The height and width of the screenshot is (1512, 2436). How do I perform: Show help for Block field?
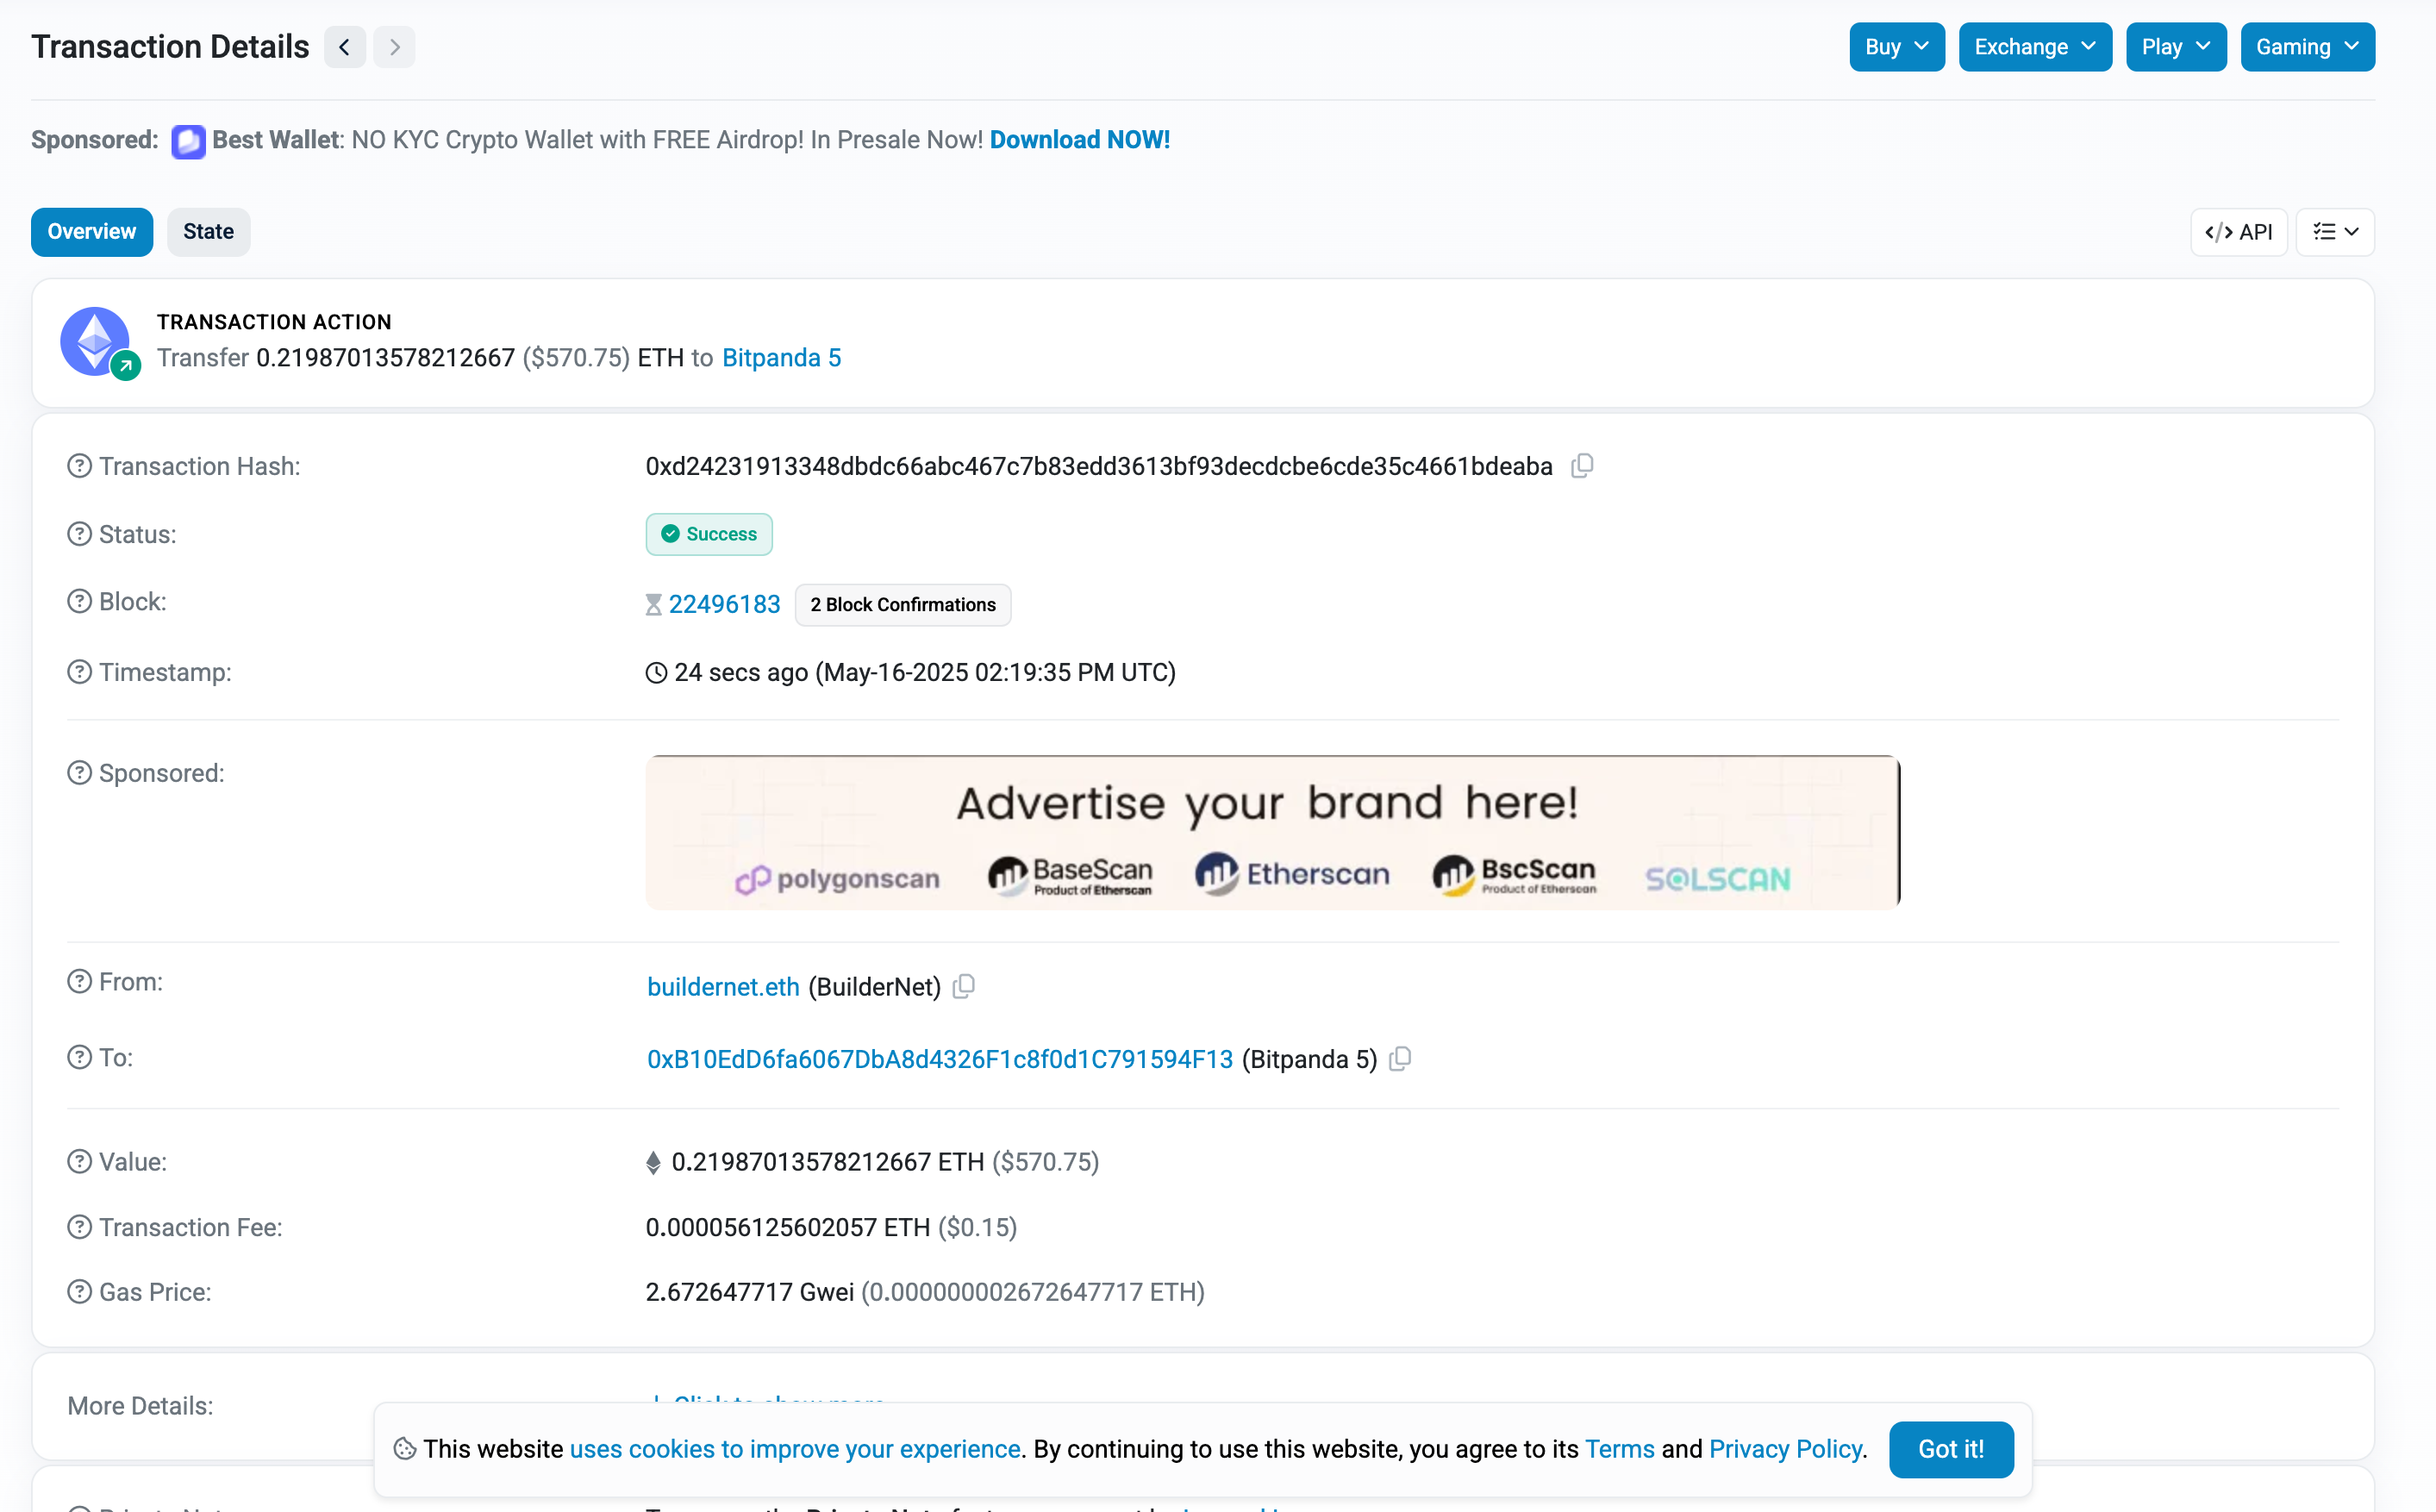pyautogui.click(x=79, y=601)
